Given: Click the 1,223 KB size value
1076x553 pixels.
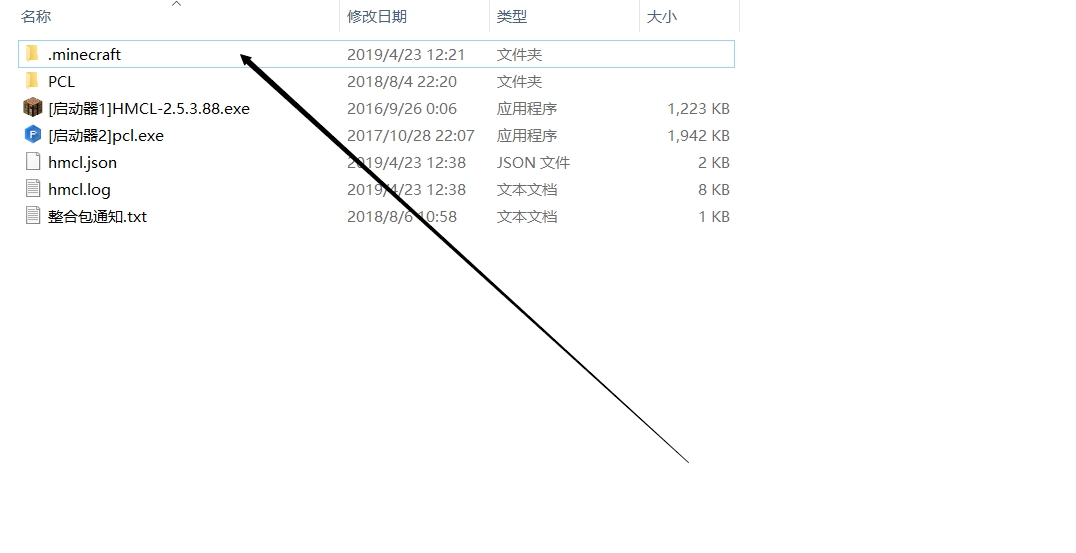Looking at the screenshot, I should [x=699, y=108].
